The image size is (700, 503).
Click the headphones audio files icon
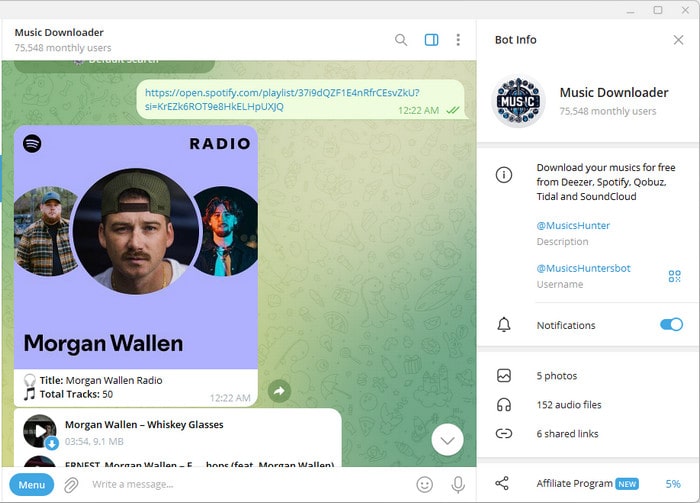click(504, 405)
